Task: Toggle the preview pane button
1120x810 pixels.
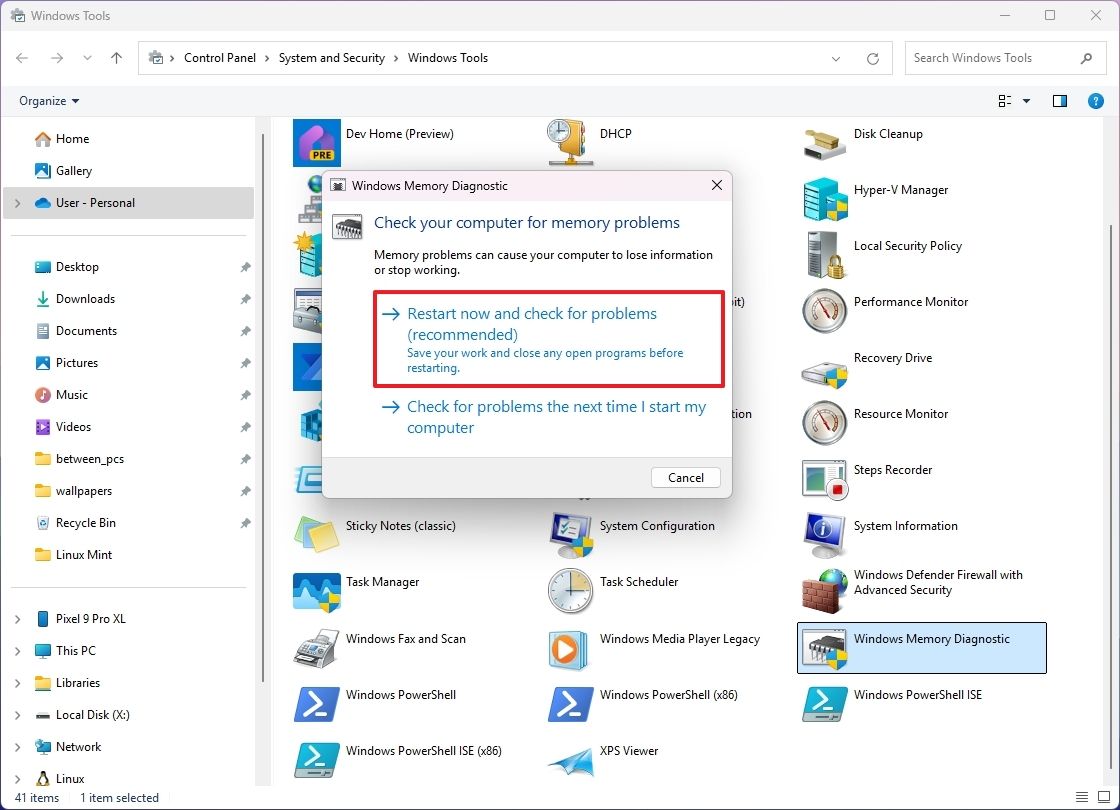Action: 1060,100
